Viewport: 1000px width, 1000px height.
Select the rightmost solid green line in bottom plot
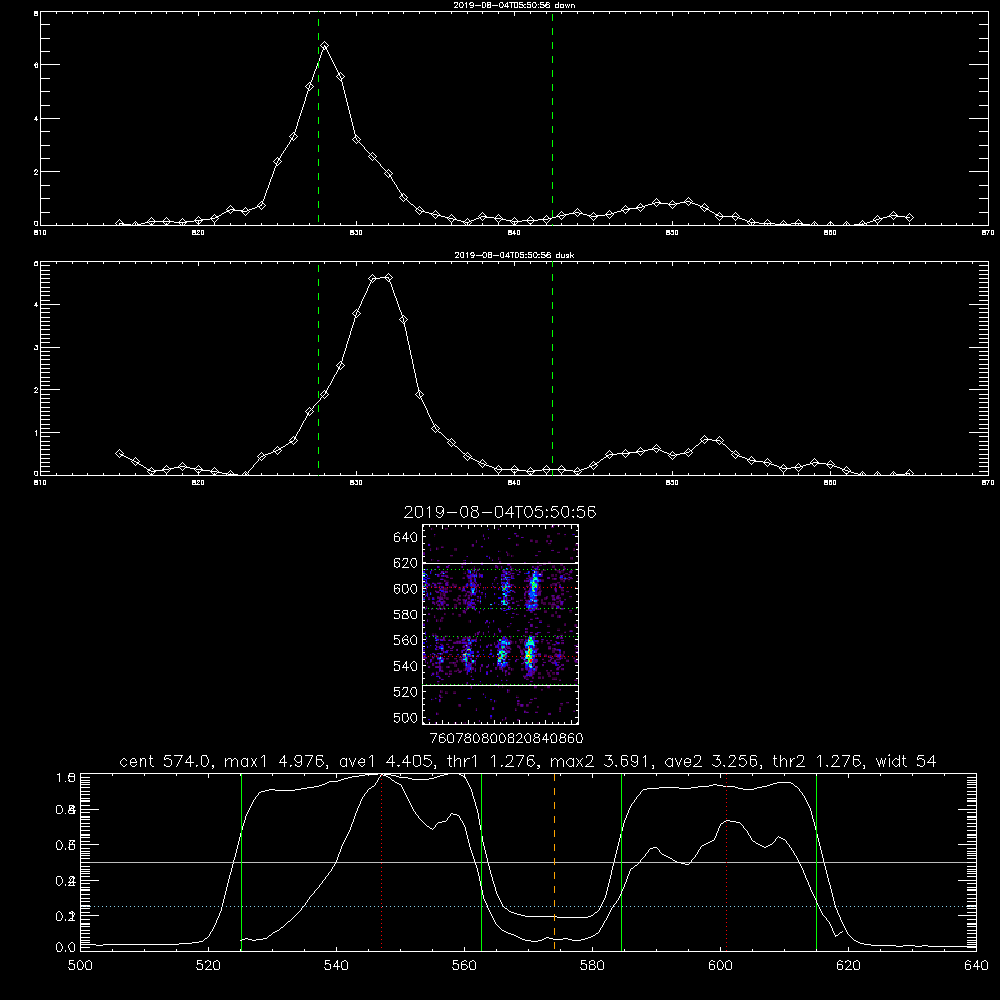816,862
